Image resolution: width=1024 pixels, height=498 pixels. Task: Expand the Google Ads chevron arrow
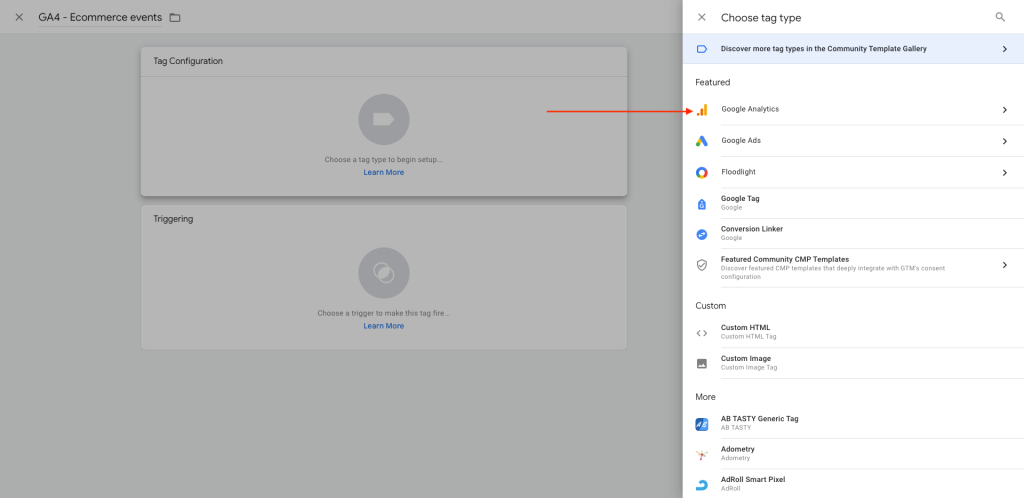click(1004, 141)
